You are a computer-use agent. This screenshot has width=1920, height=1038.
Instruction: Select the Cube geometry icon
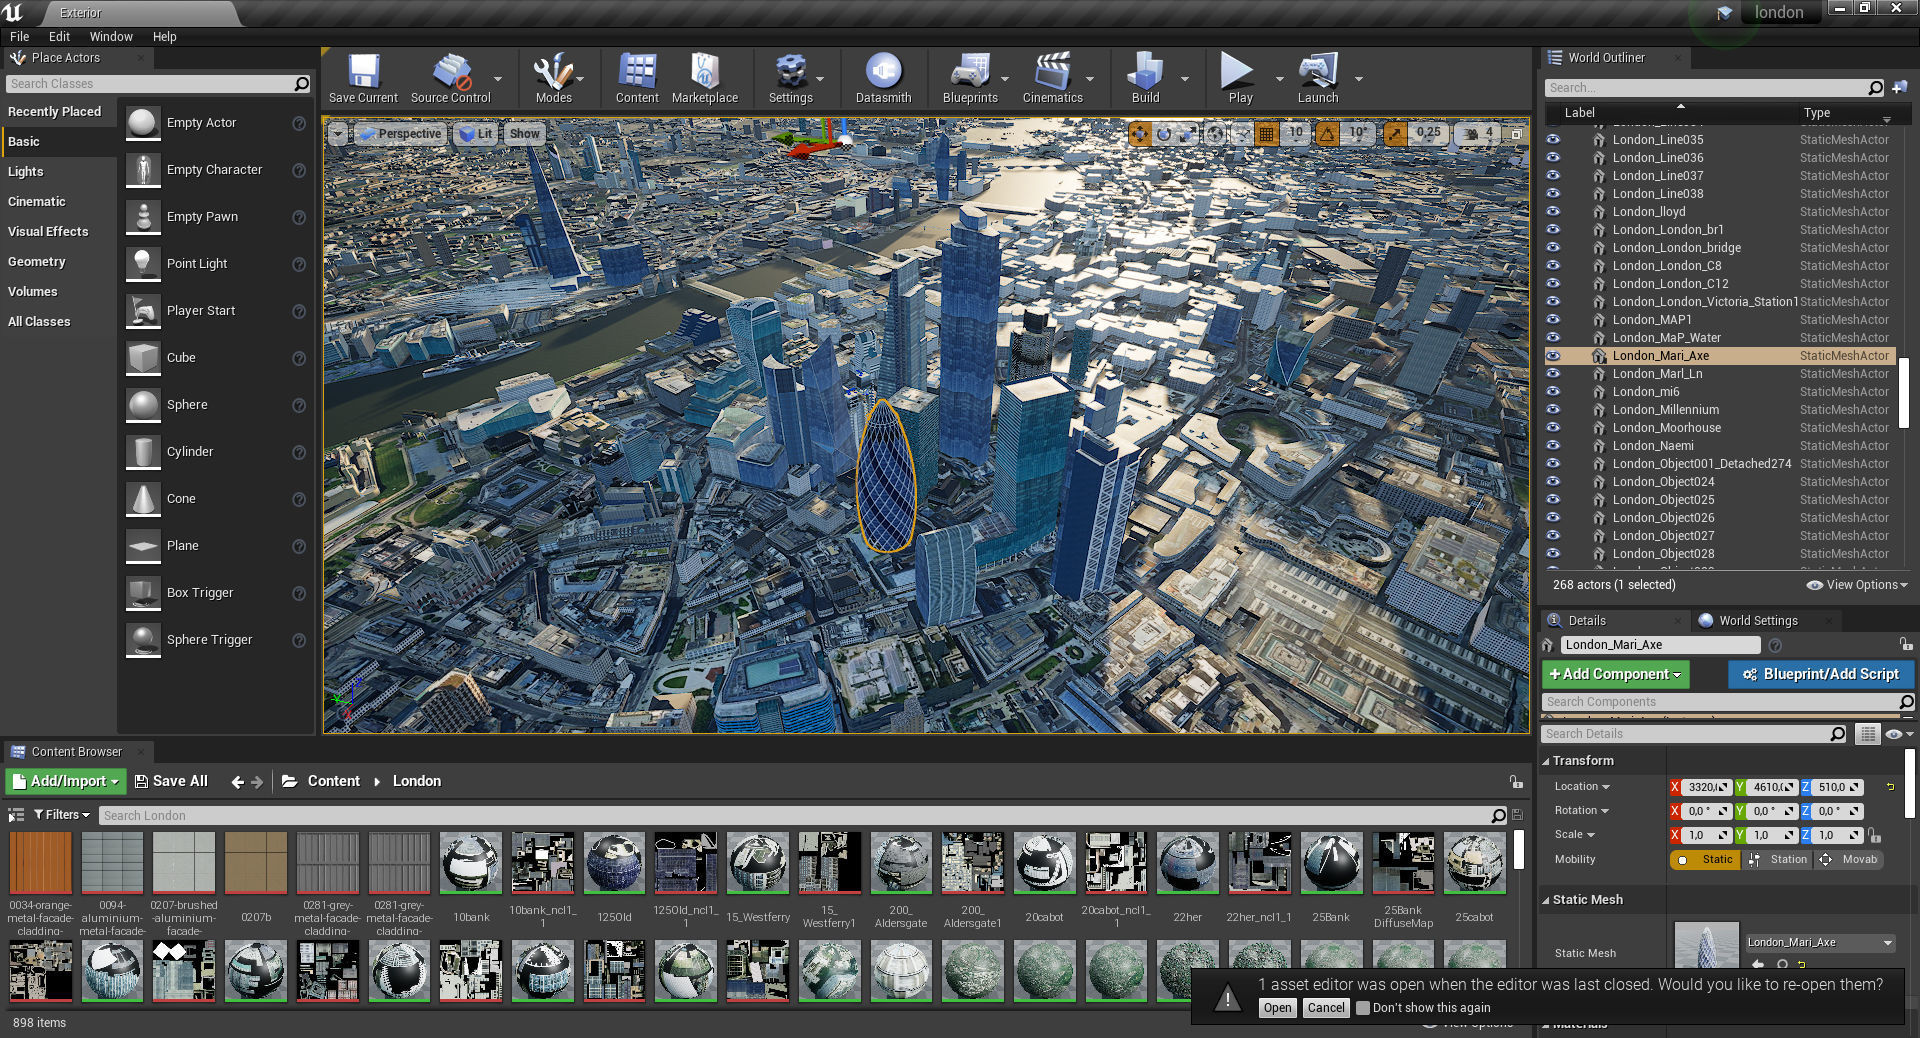143,358
